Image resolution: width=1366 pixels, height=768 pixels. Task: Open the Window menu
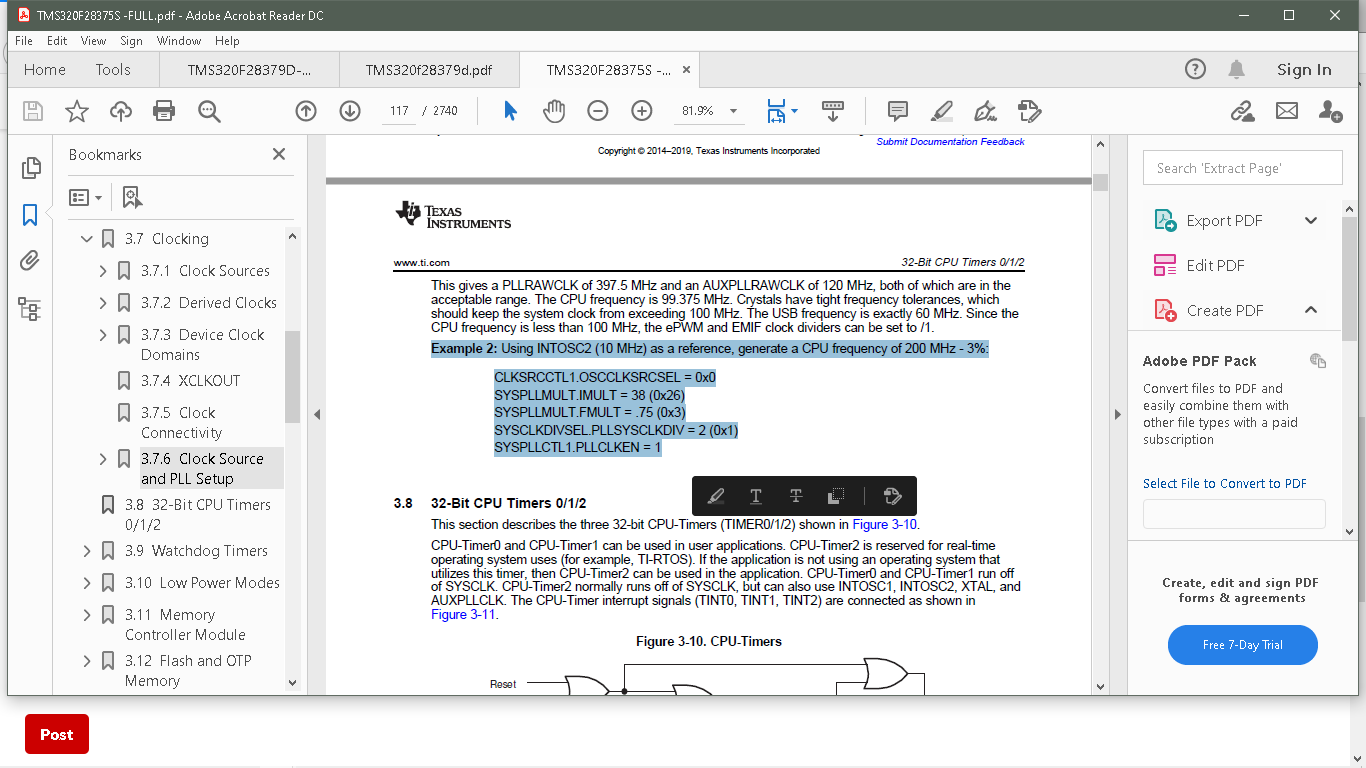(179, 41)
